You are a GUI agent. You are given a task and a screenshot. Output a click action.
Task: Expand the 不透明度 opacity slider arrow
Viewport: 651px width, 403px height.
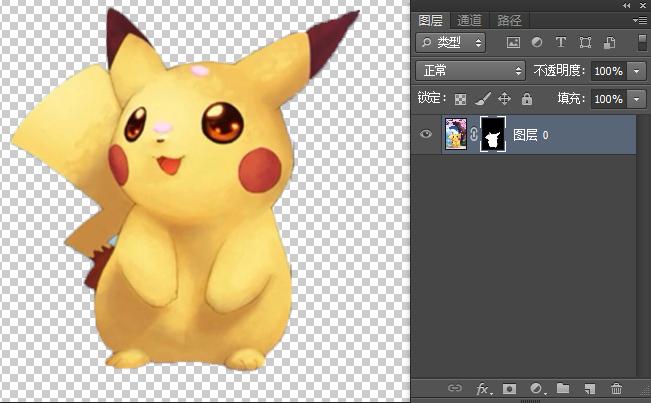click(637, 71)
